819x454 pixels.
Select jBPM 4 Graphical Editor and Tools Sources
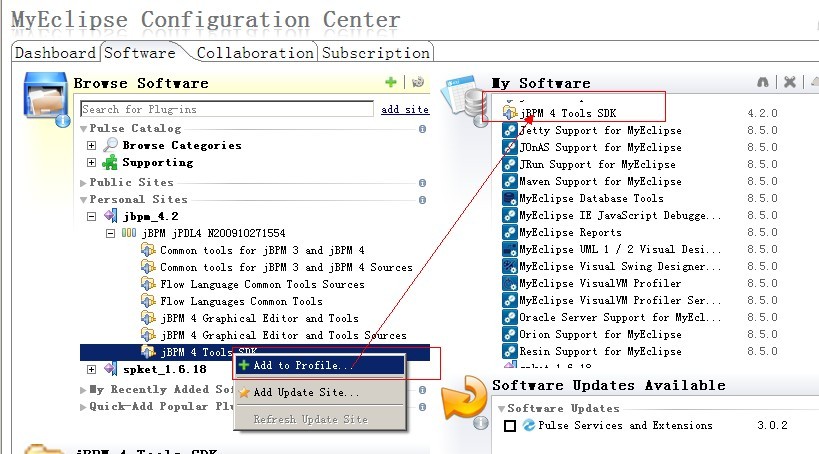click(x=284, y=335)
